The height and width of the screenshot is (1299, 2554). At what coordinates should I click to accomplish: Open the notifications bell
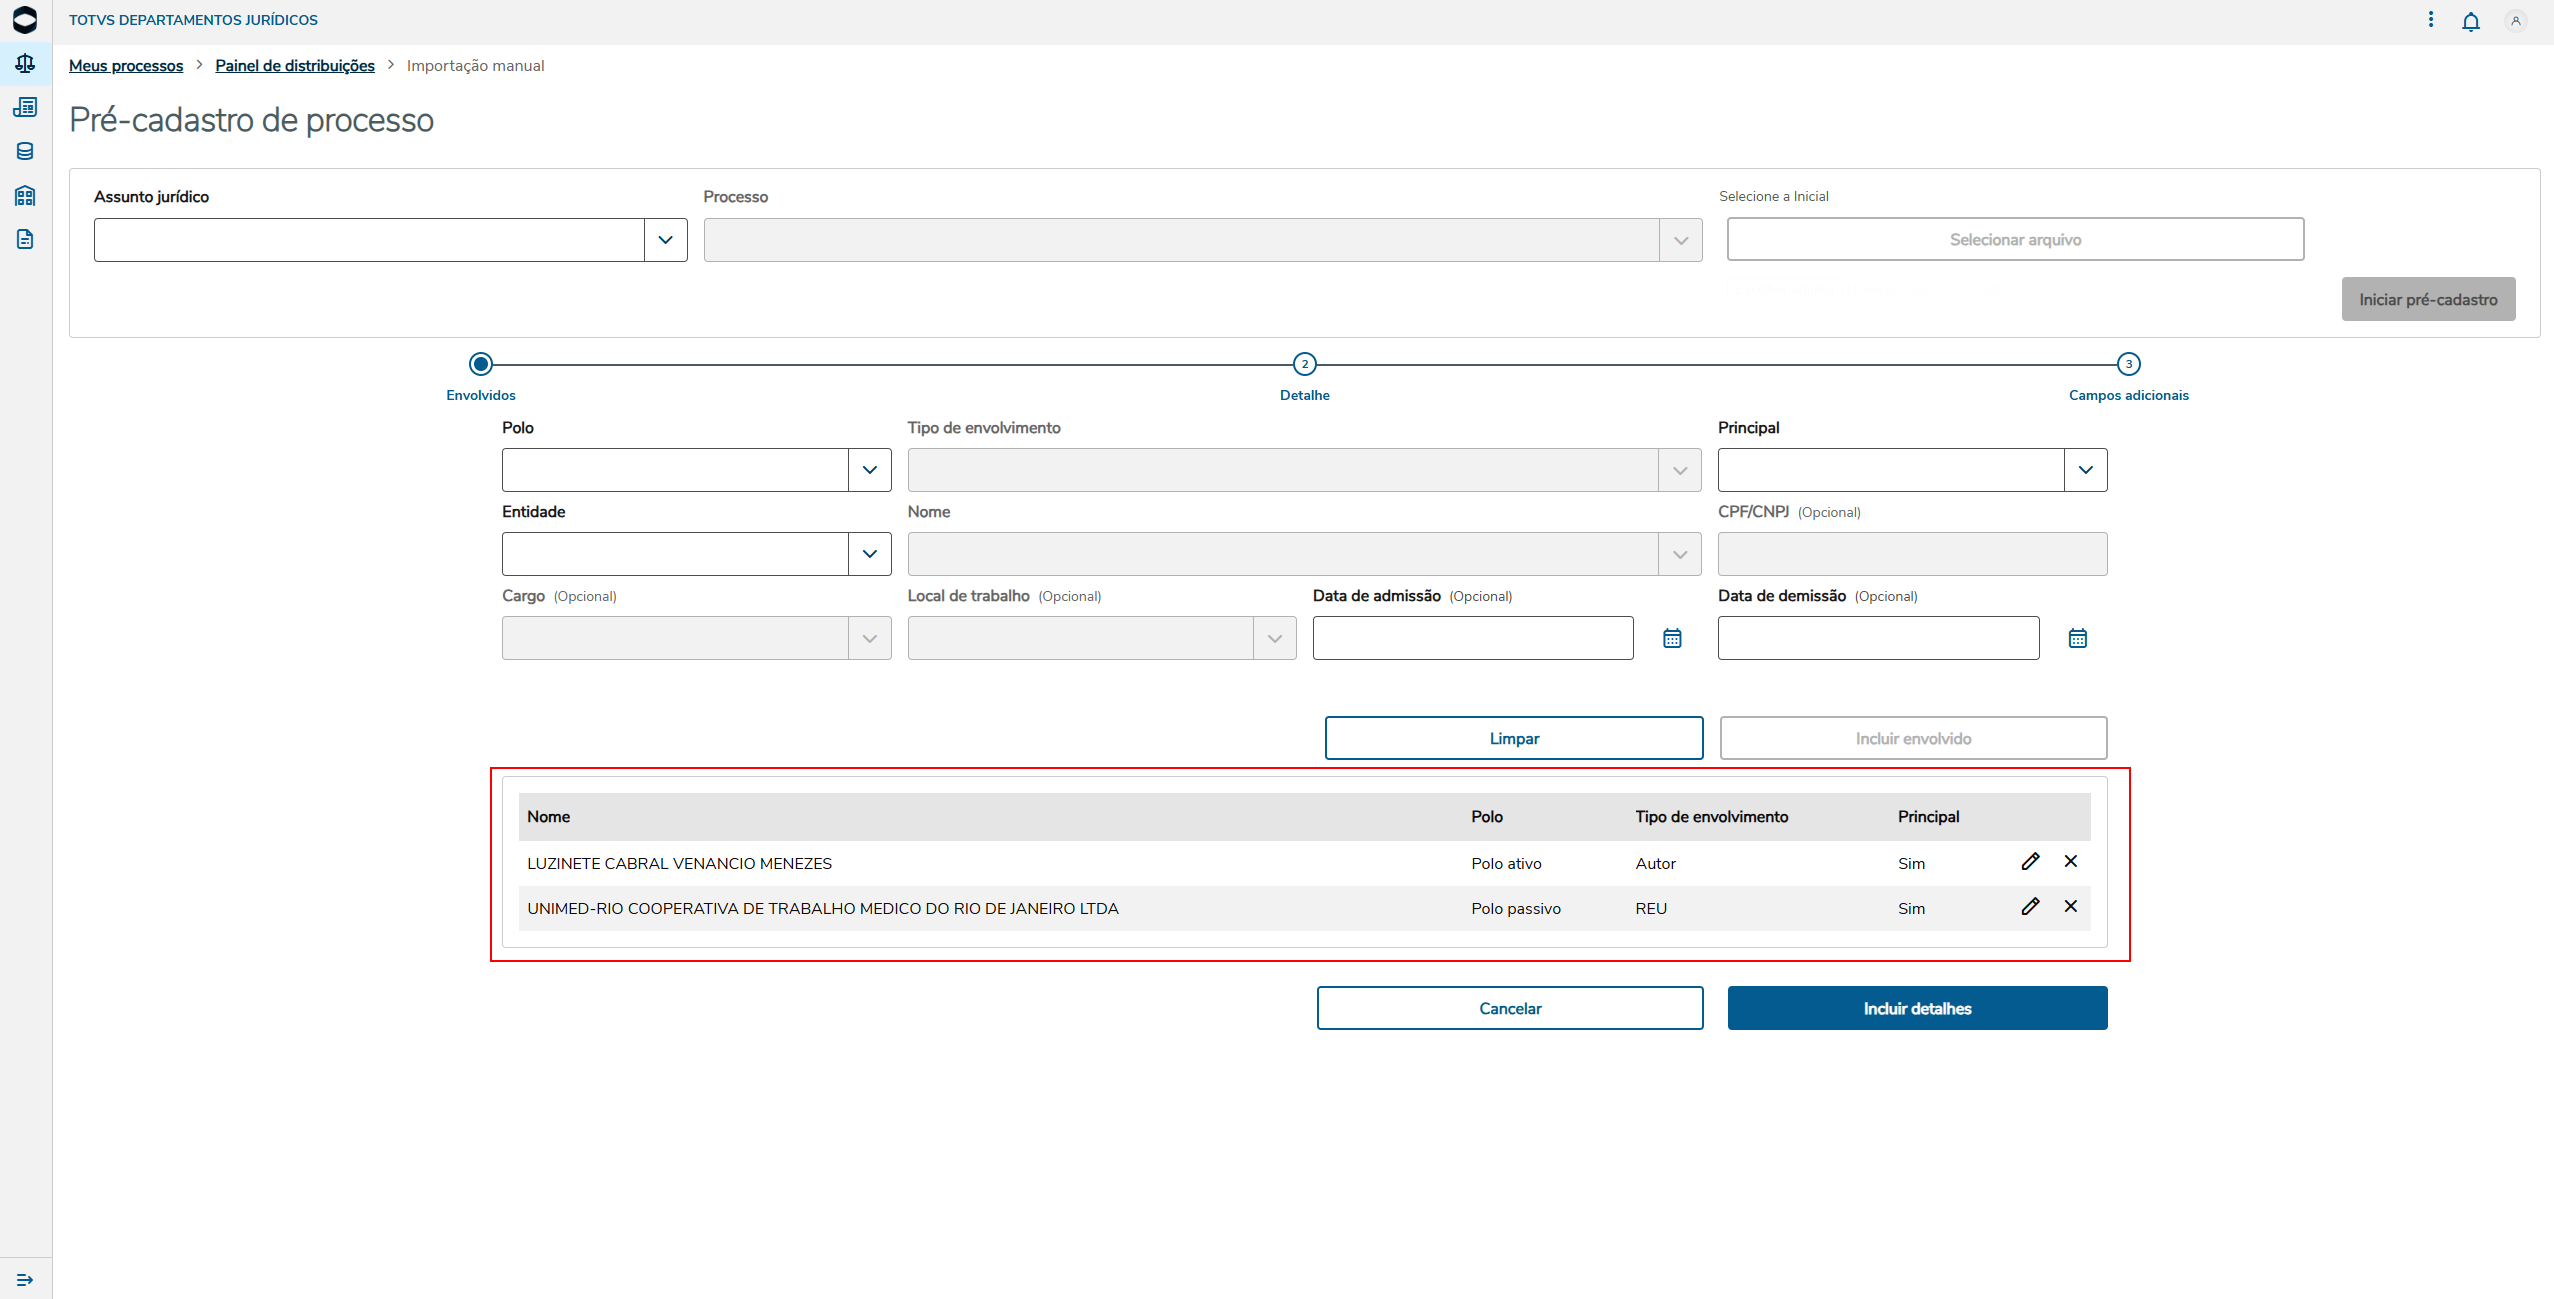point(2470,21)
